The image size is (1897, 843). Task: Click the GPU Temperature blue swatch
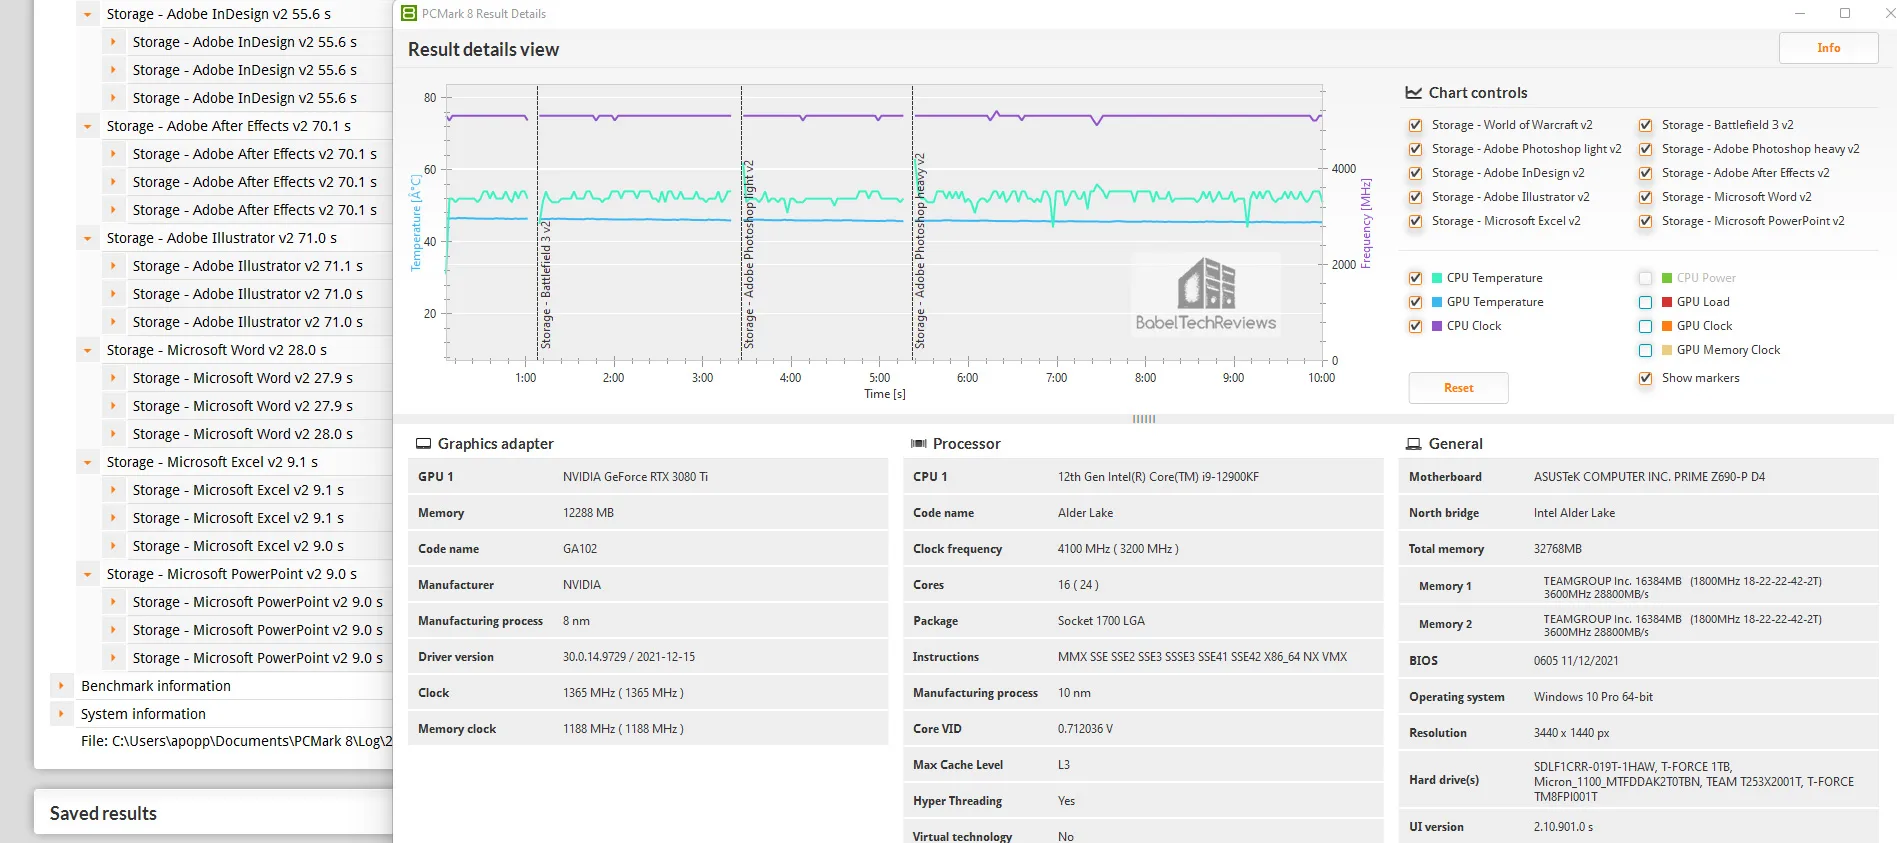pos(1437,302)
